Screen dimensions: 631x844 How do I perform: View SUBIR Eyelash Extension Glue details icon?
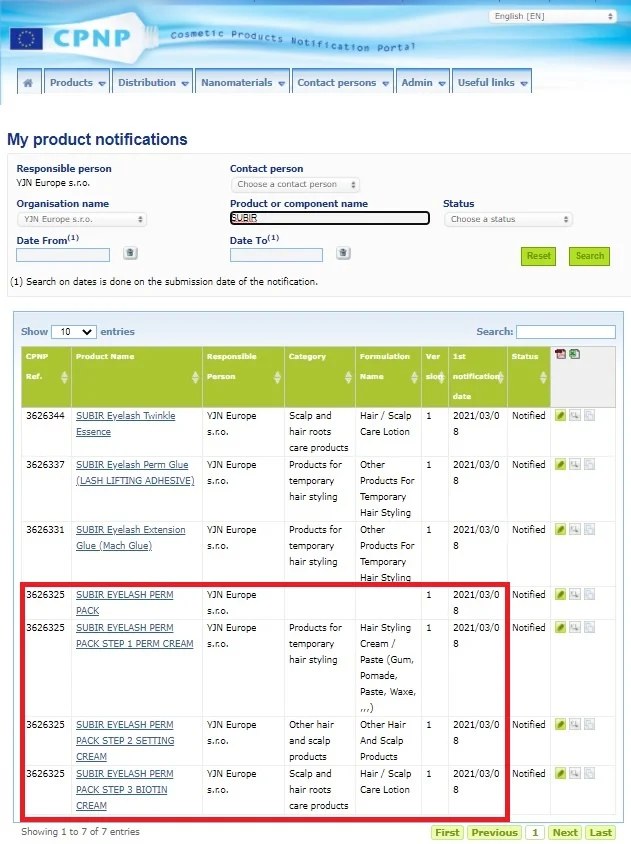[x=575, y=530]
